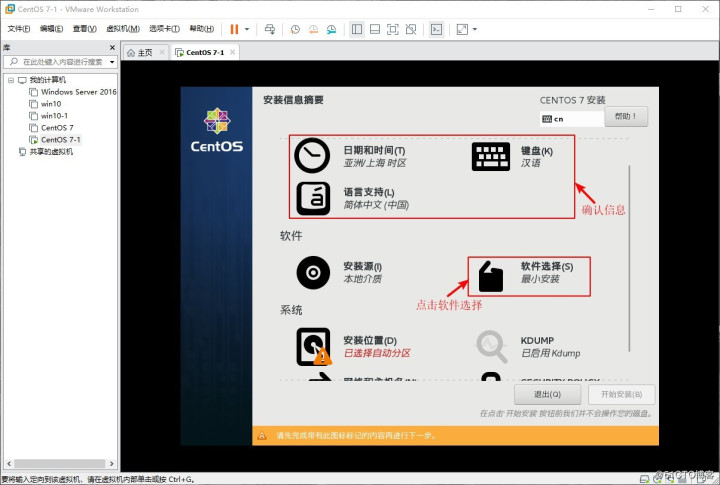Close the CentOS 7-1 tab

point(233,52)
